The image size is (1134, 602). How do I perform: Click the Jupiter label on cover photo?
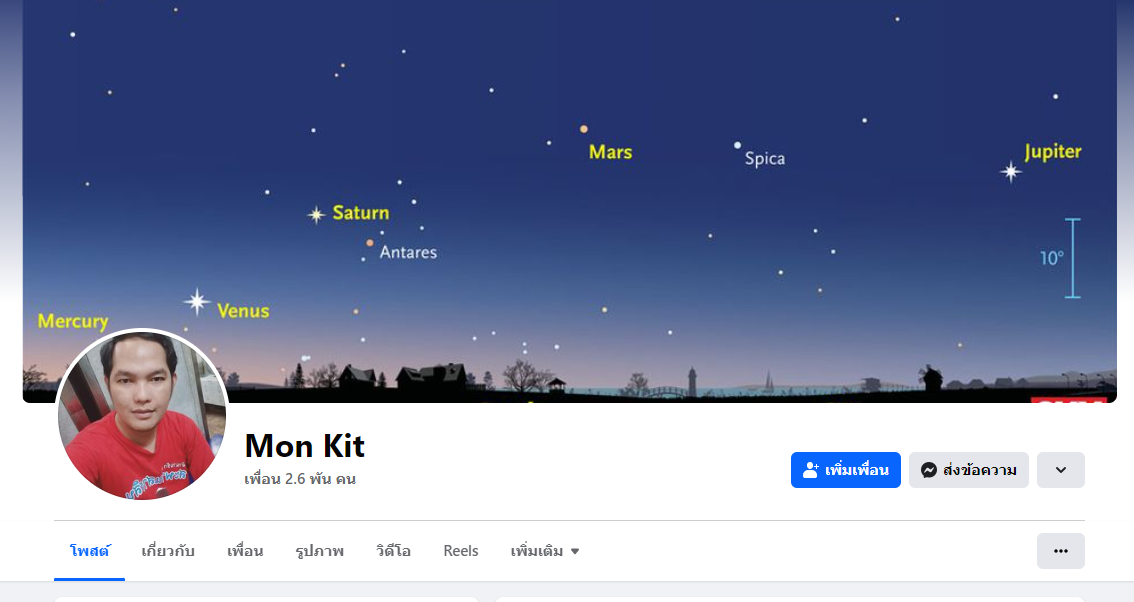[1052, 152]
